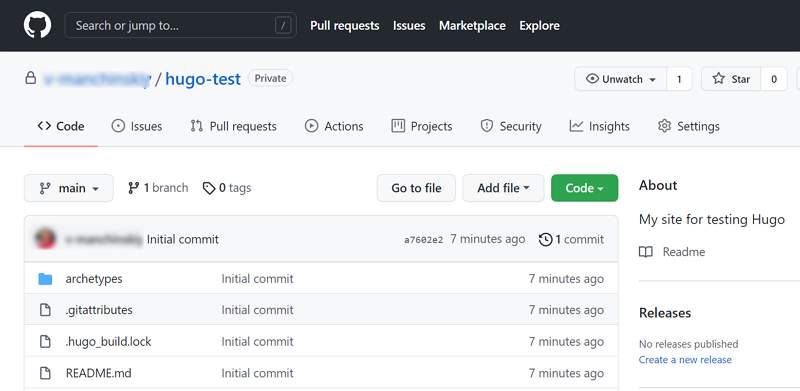View the 1 branch list
This screenshot has width=800, height=391.
point(158,188)
